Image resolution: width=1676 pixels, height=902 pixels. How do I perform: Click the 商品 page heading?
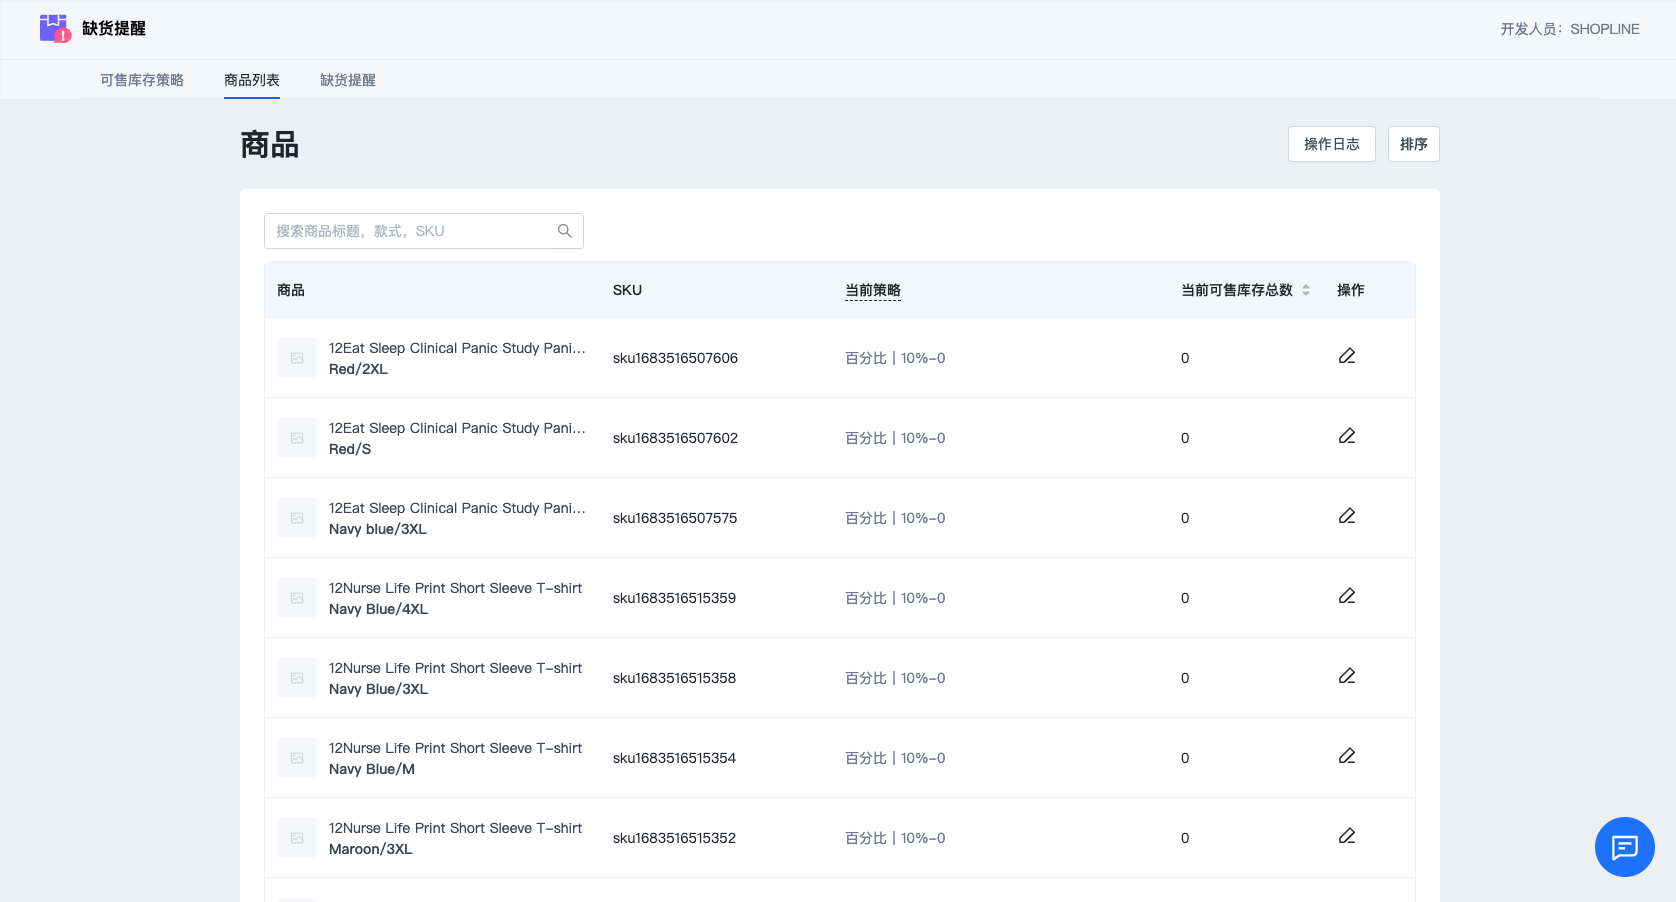tap(270, 145)
